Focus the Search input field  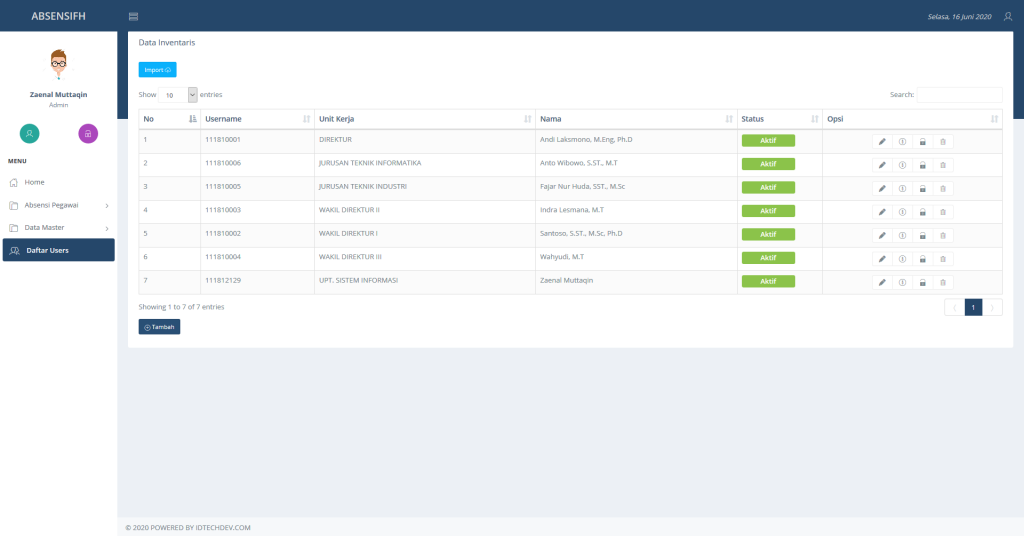(959, 95)
